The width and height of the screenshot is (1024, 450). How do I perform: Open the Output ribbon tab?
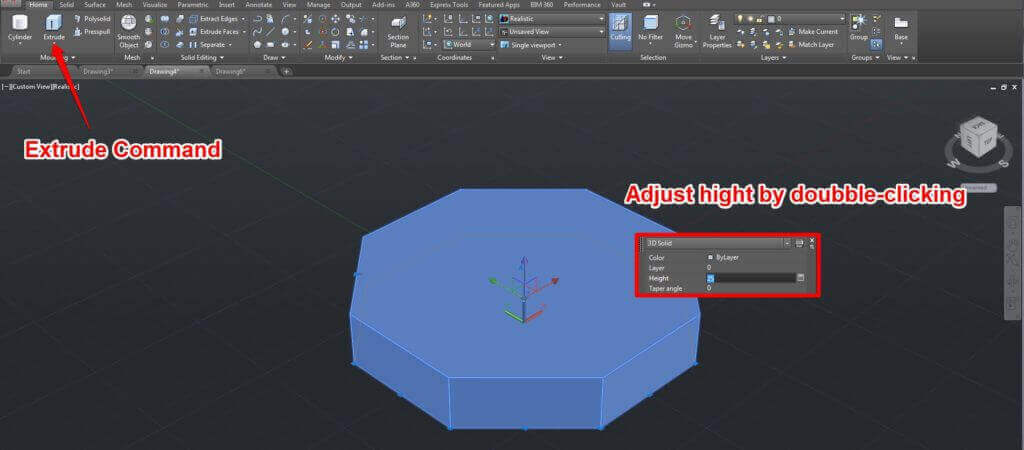click(x=351, y=5)
